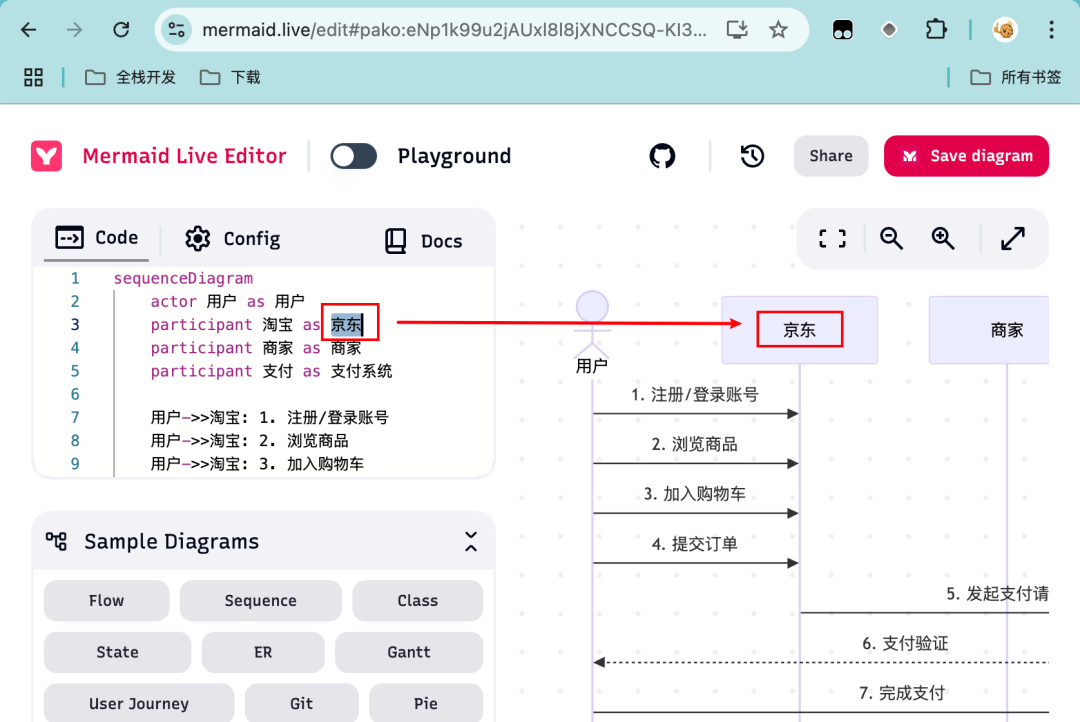Click code line '1. 注册/登录账号' in editor

click(269, 417)
